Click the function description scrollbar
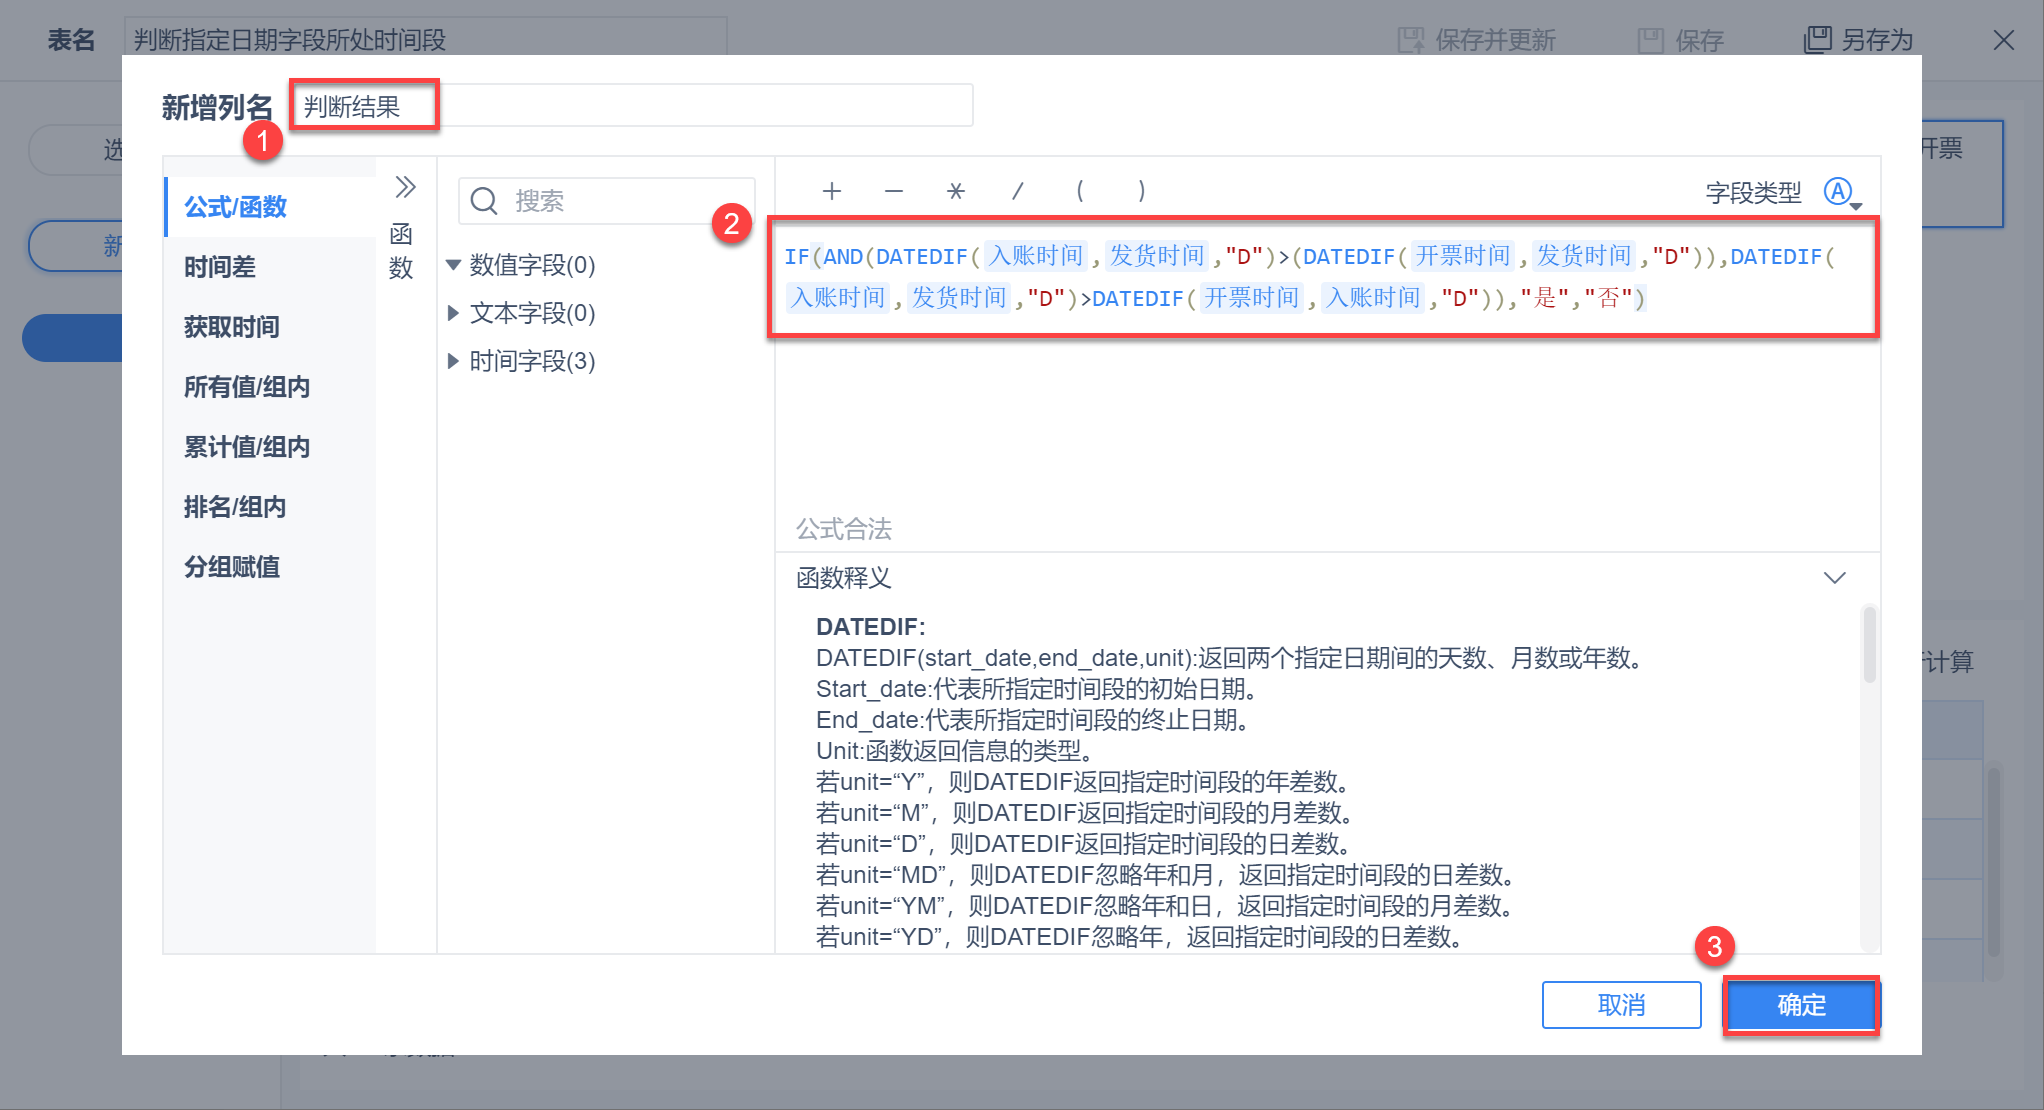The width and height of the screenshot is (2044, 1110). (1869, 645)
